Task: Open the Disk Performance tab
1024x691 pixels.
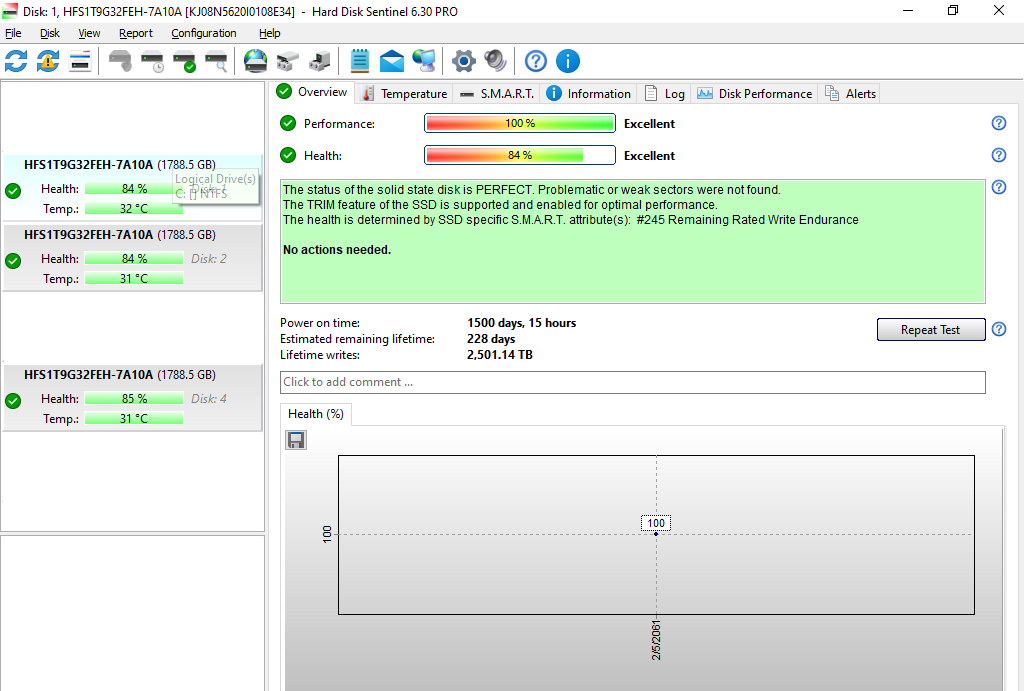Action: 755,93
